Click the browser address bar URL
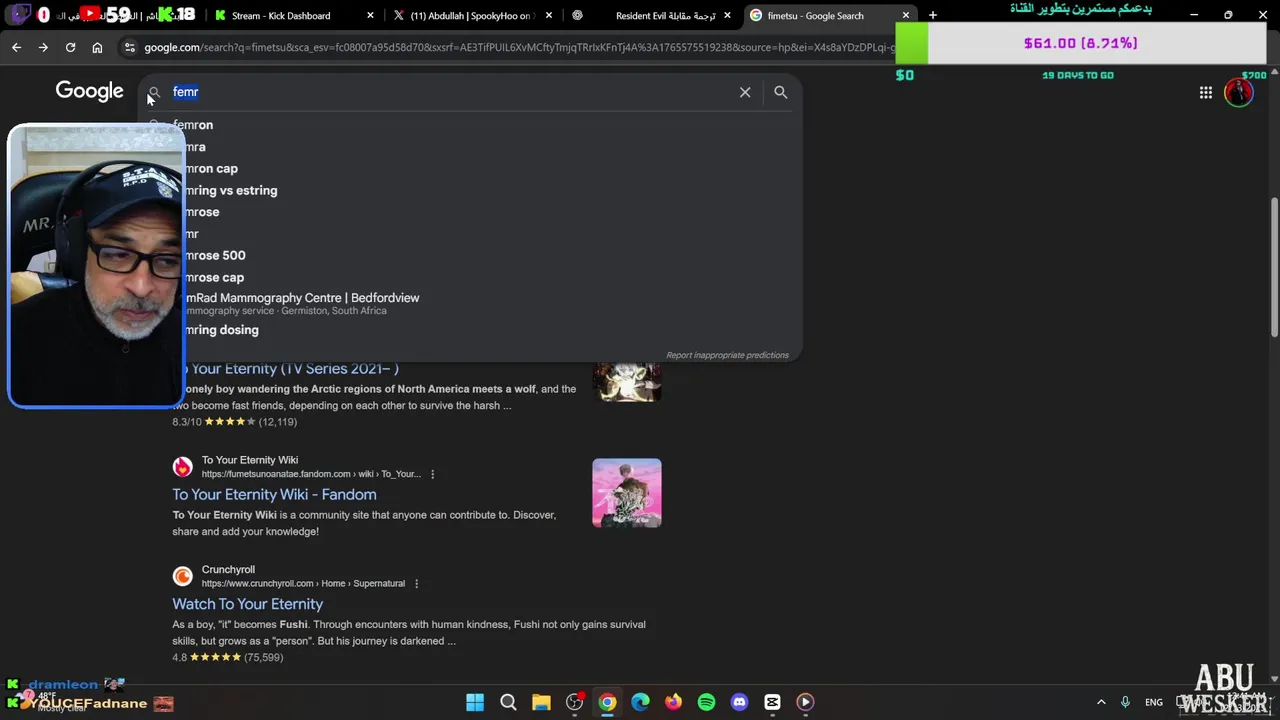The width and height of the screenshot is (1280, 720). pyautogui.click(x=518, y=47)
